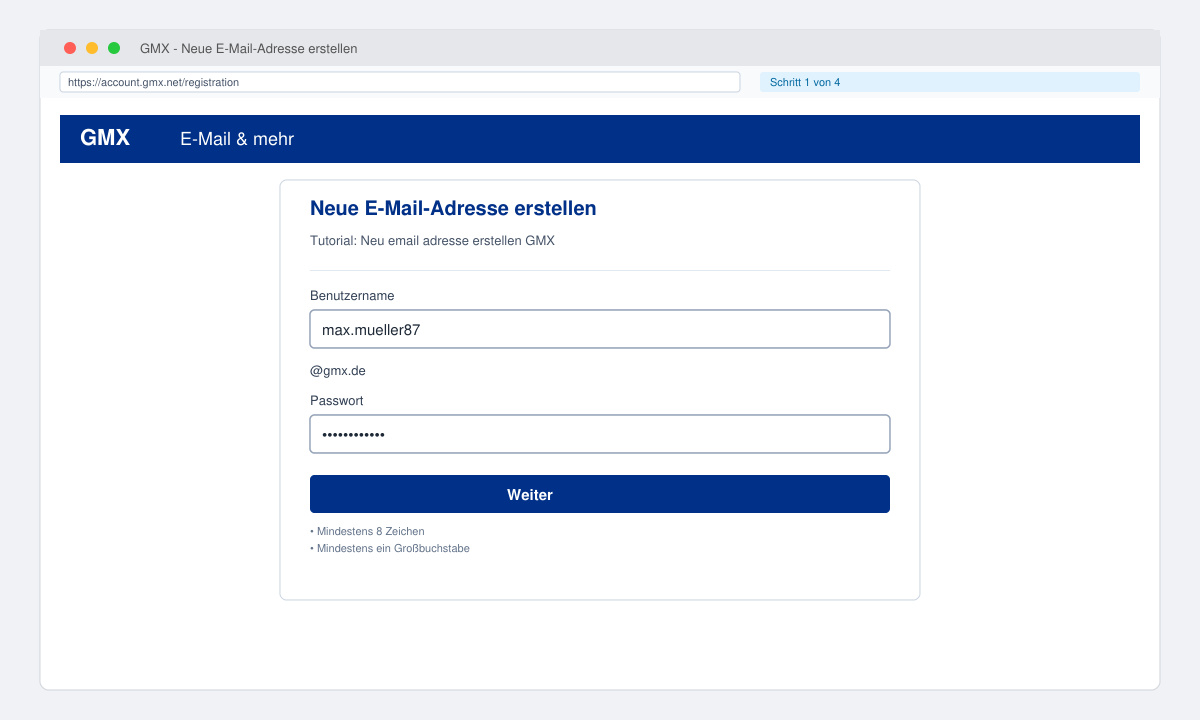Image resolution: width=1200 pixels, height=720 pixels.
Task: Click the Mindestens ein Großbuchstabe hint
Action: (390, 548)
